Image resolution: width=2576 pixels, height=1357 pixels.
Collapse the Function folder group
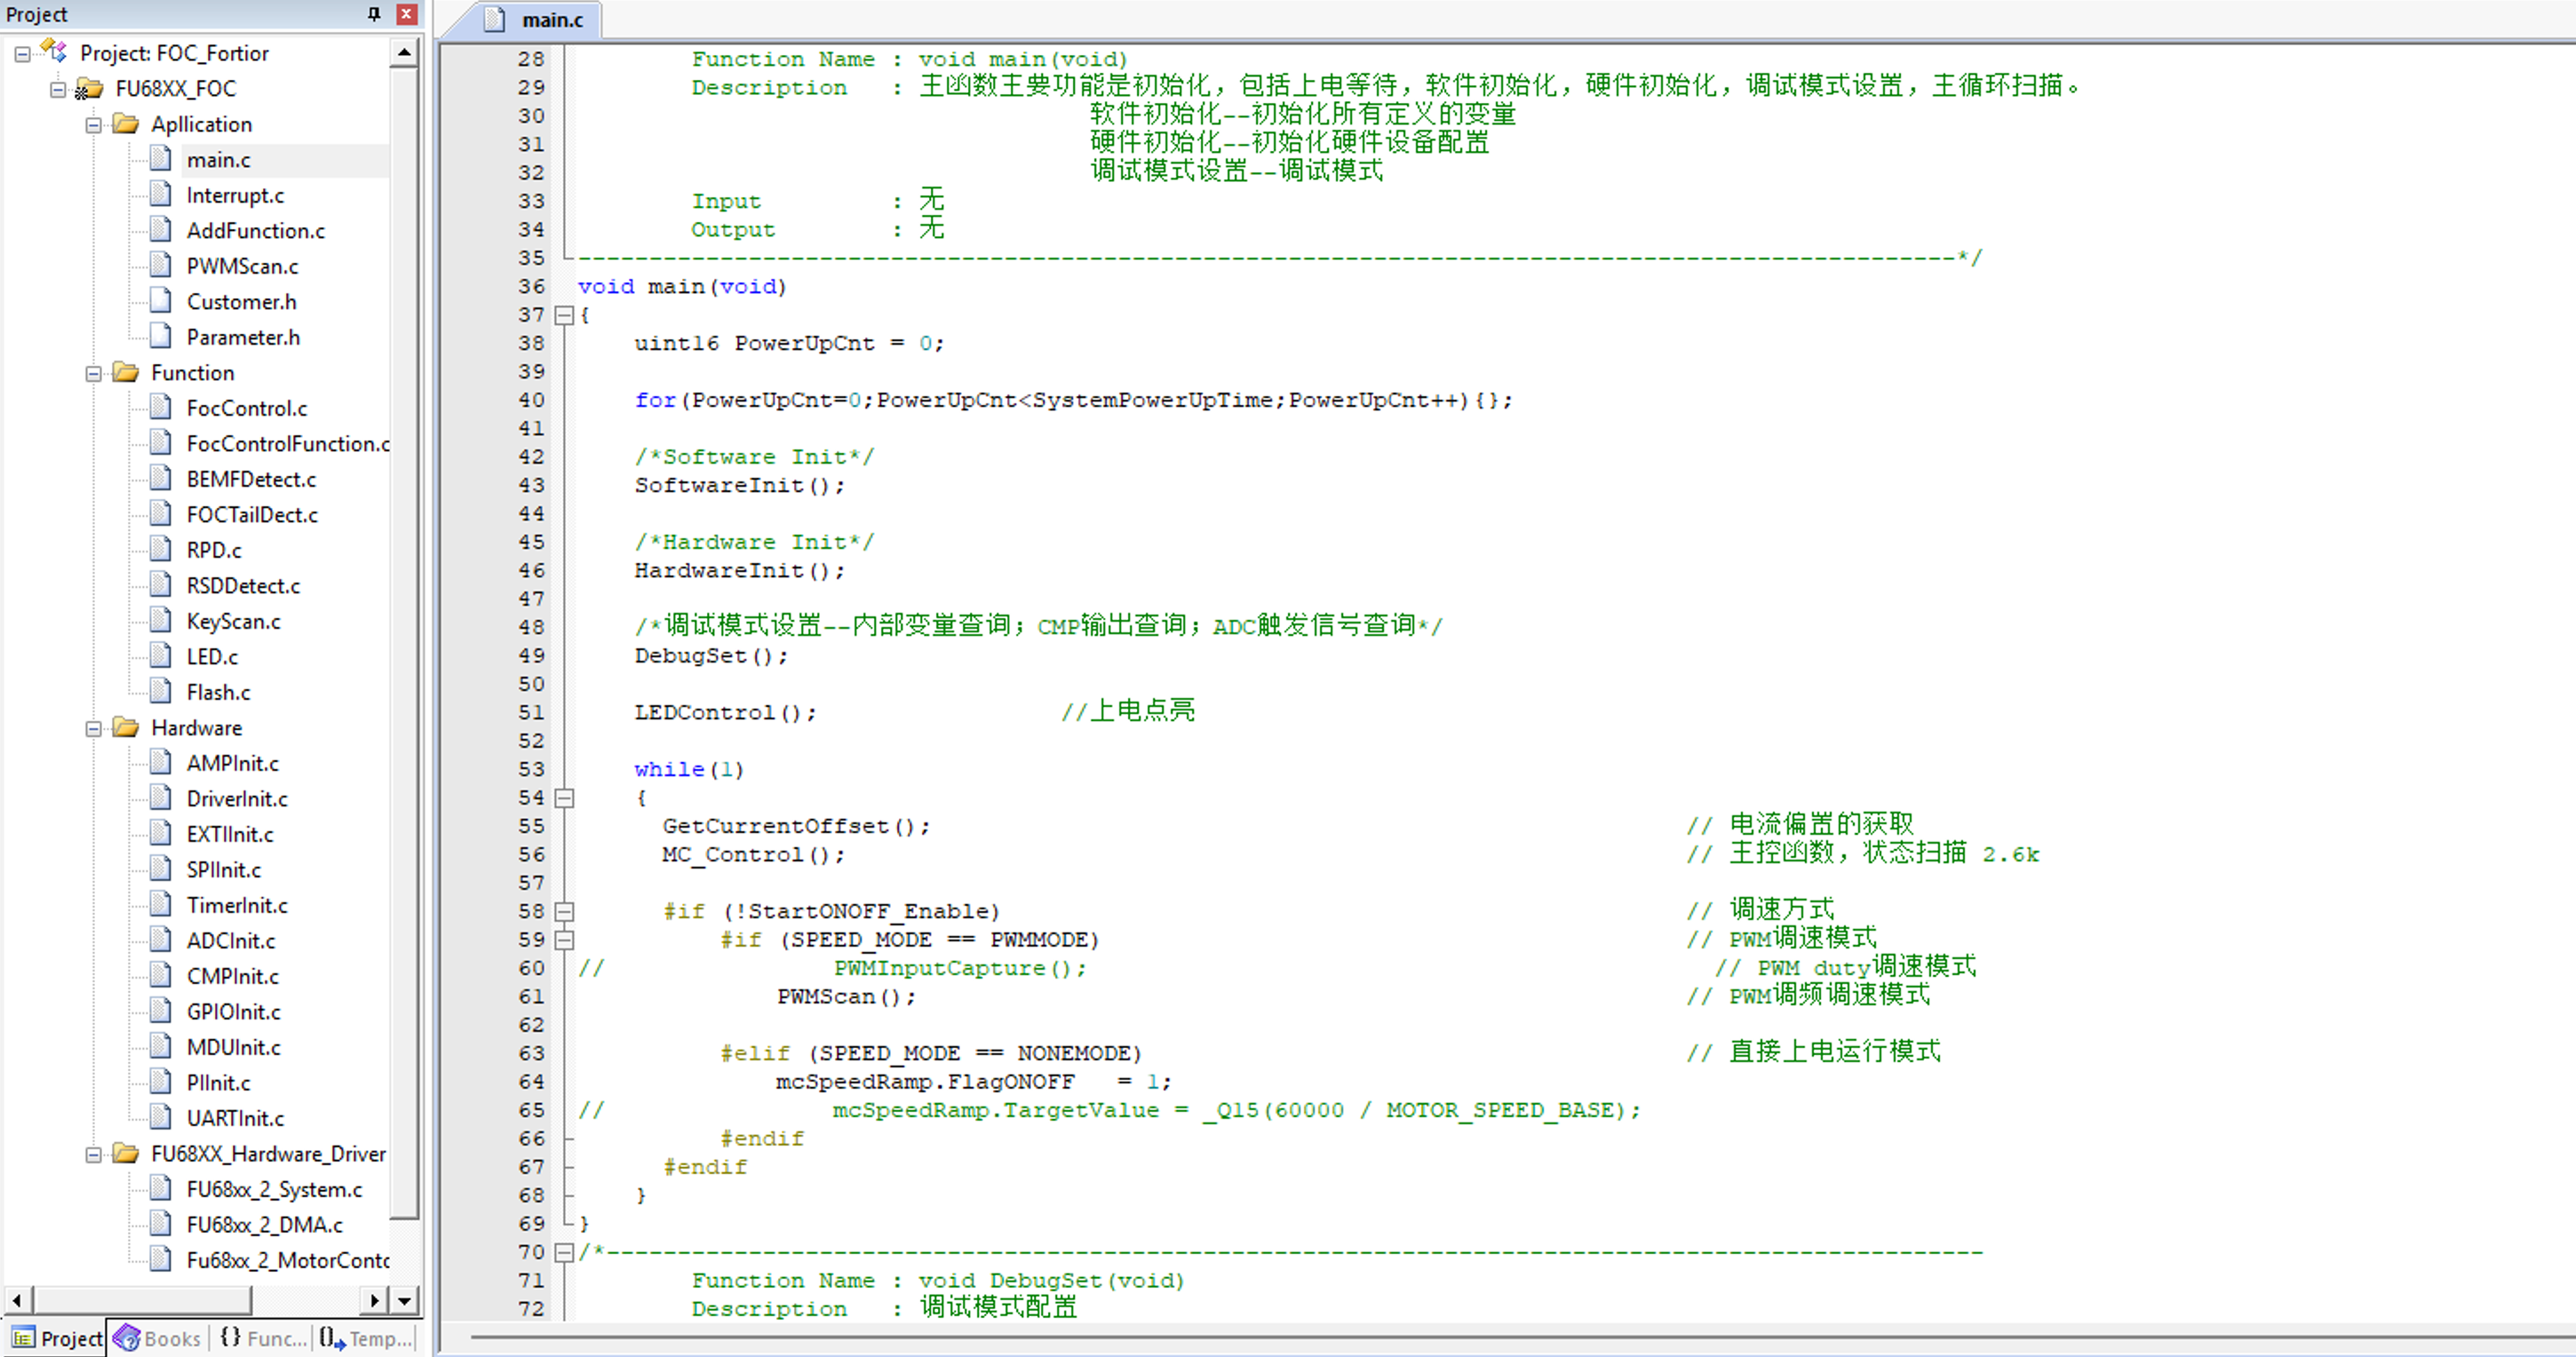coord(93,374)
